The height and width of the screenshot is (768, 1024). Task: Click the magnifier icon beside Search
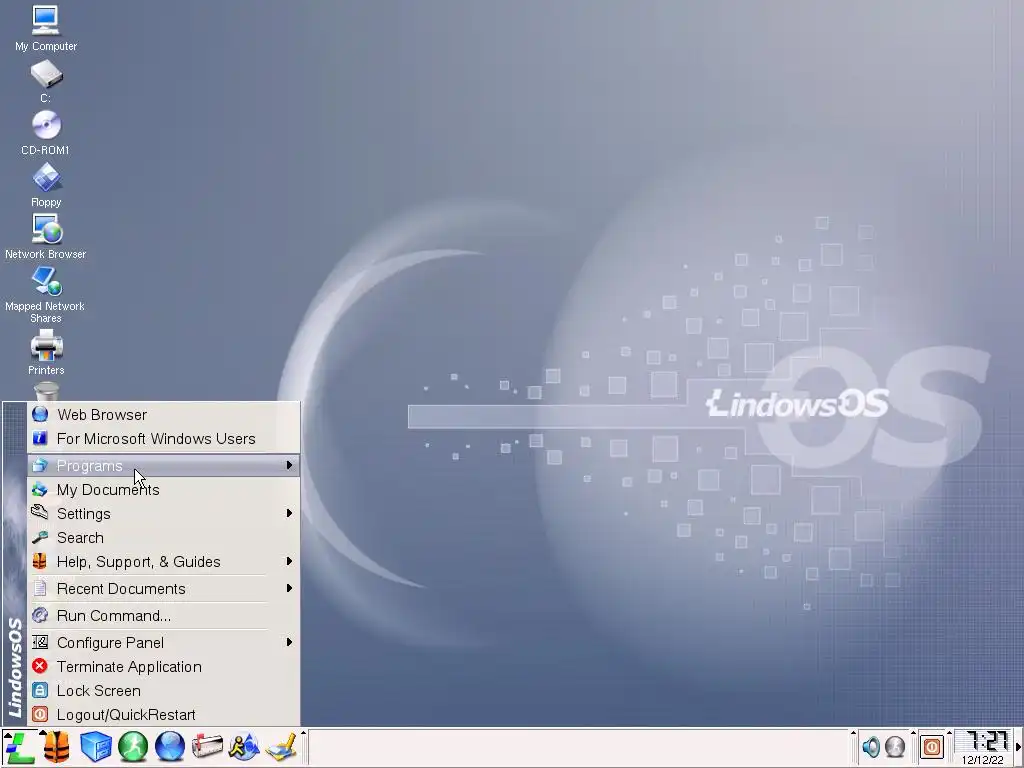point(40,537)
